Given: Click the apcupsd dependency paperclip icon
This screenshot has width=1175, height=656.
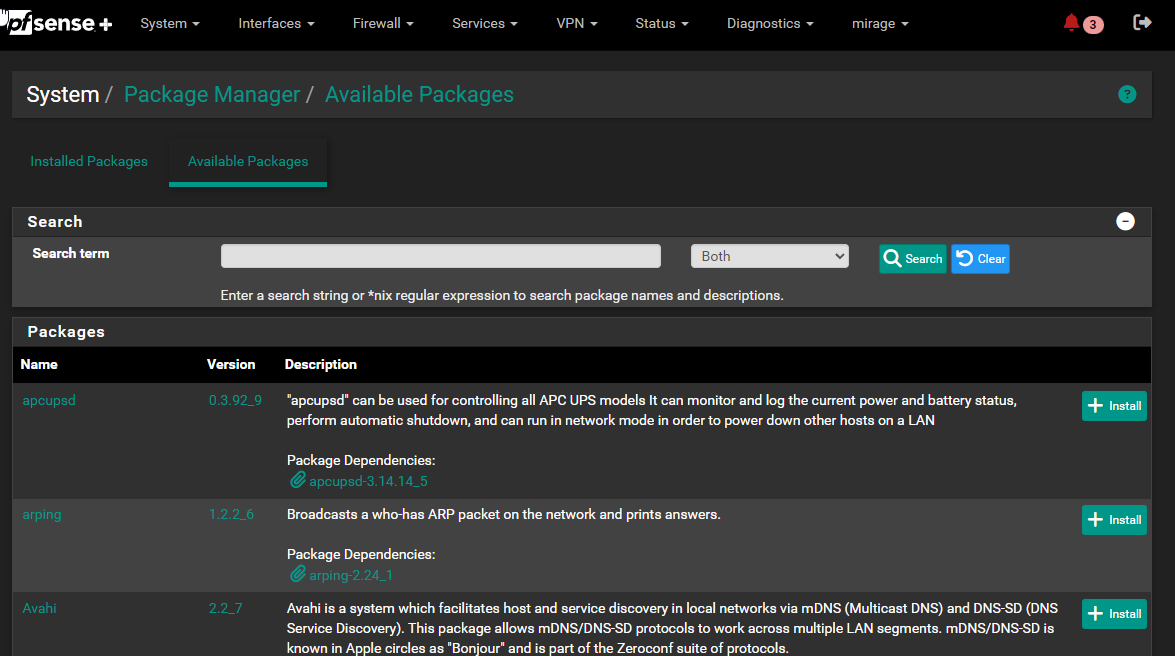Looking at the screenshot, I should (x=298, y=481).
